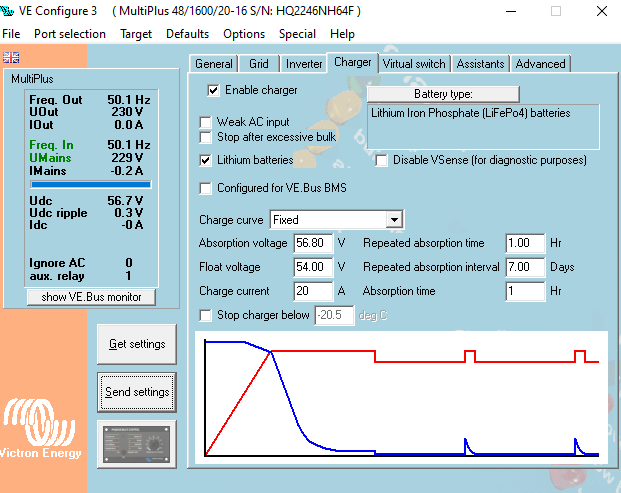Open the remote control panel image button
Screen dimensions: 621x493
[x=137, y=444]
